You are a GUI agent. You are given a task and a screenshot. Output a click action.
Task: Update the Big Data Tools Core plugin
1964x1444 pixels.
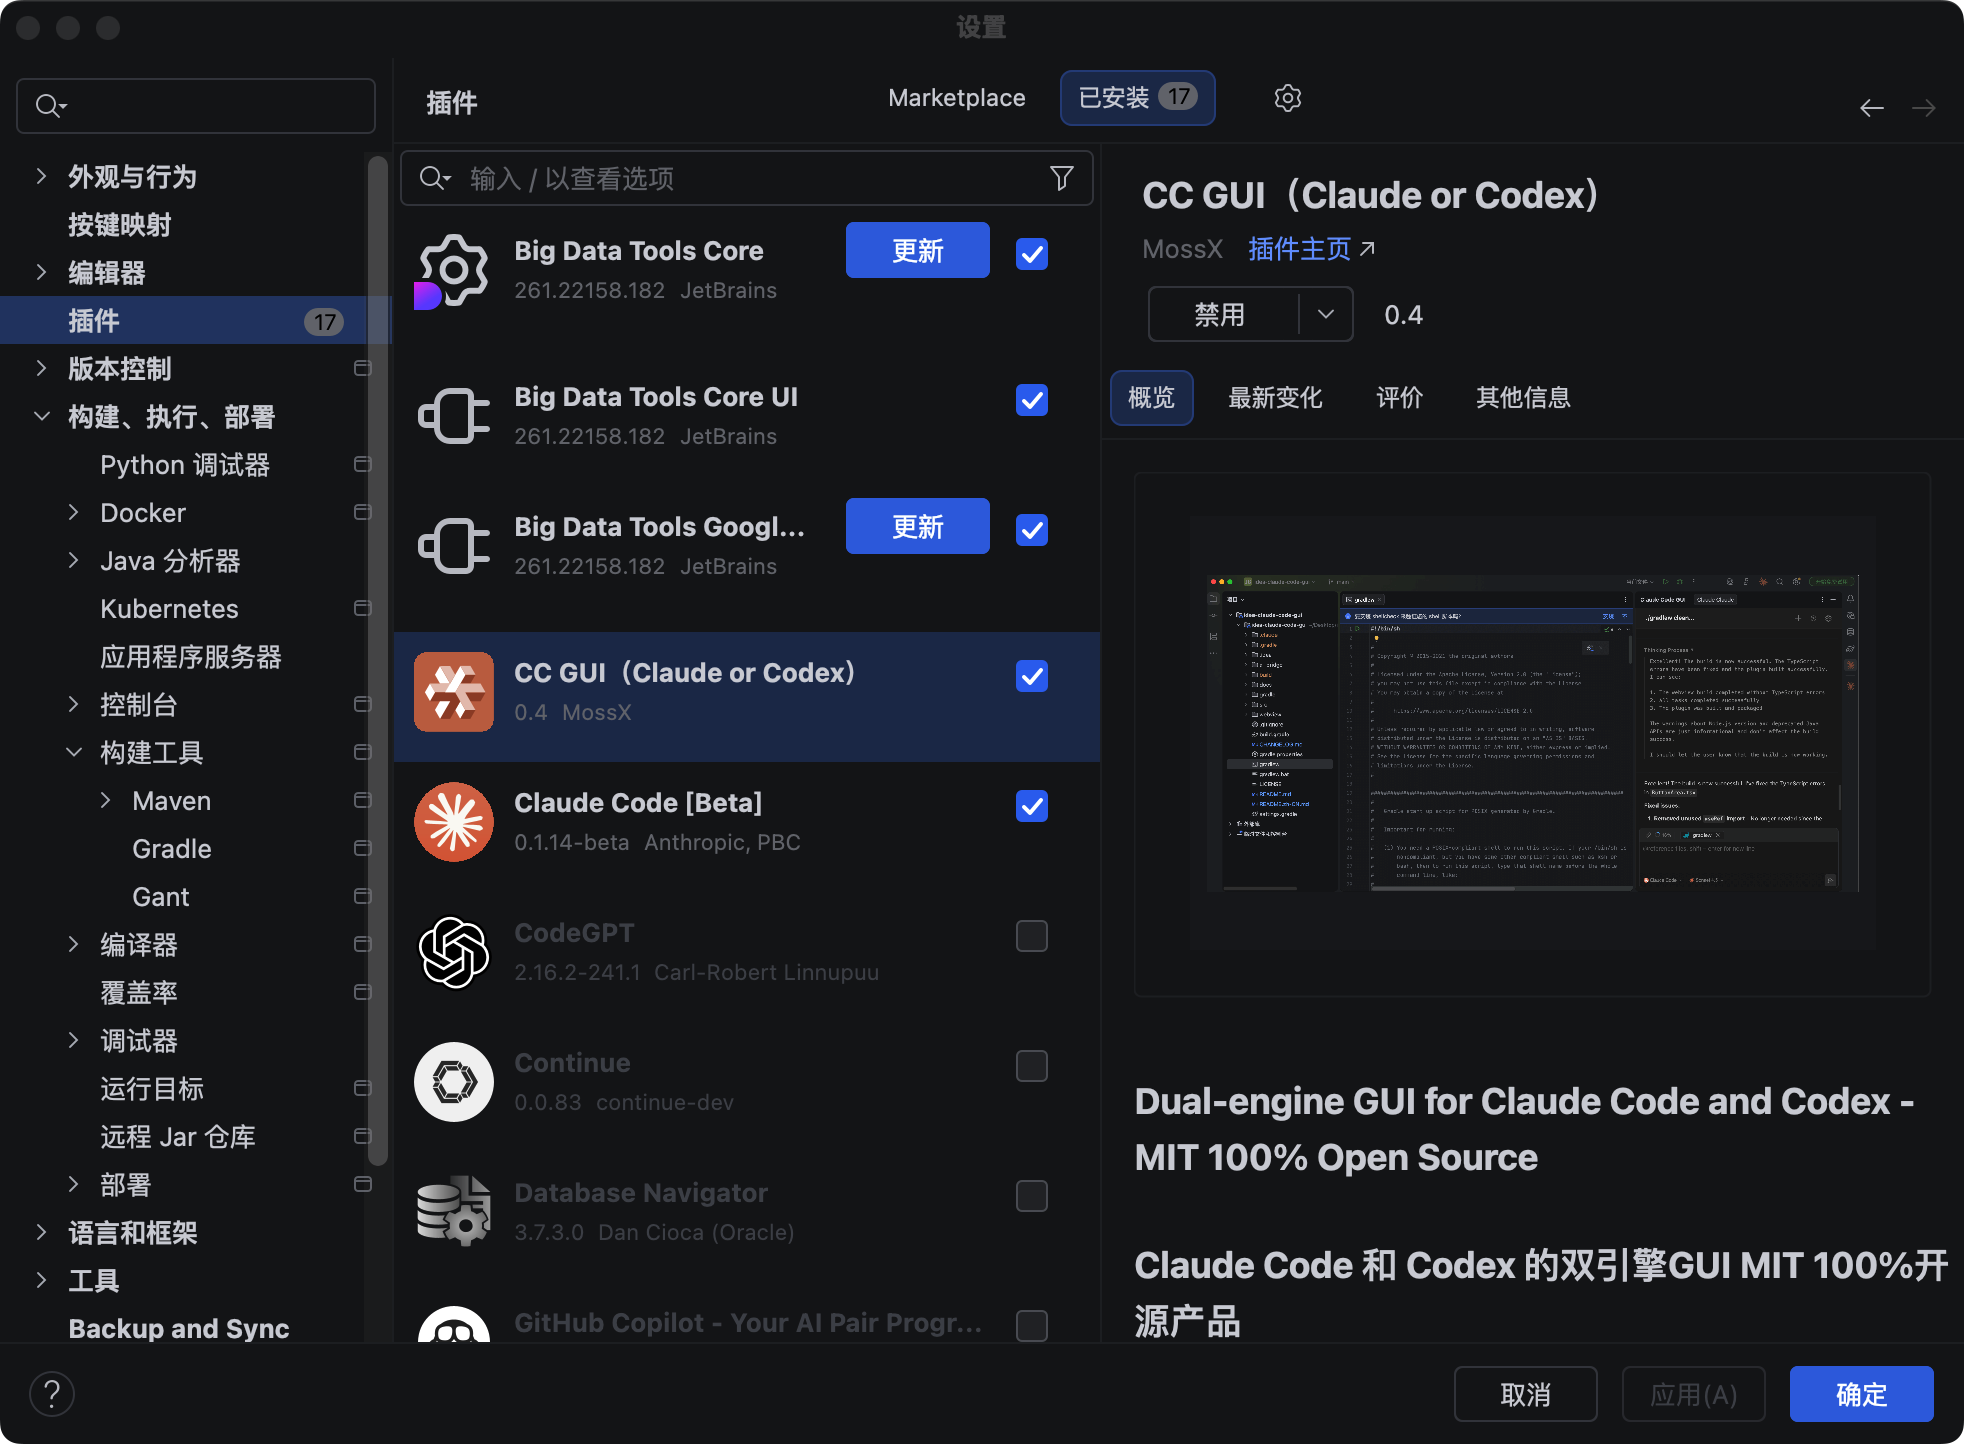(917, 251)
